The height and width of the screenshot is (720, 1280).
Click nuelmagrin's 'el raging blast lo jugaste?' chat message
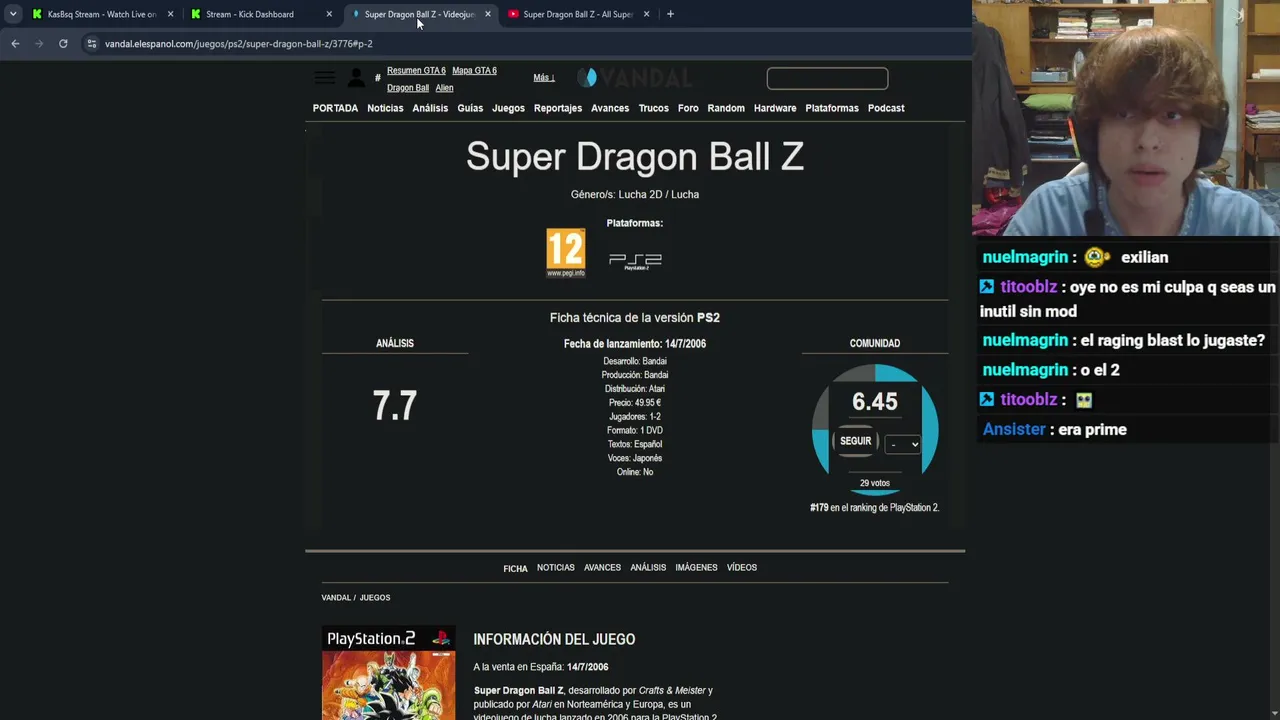(1124, 341)
